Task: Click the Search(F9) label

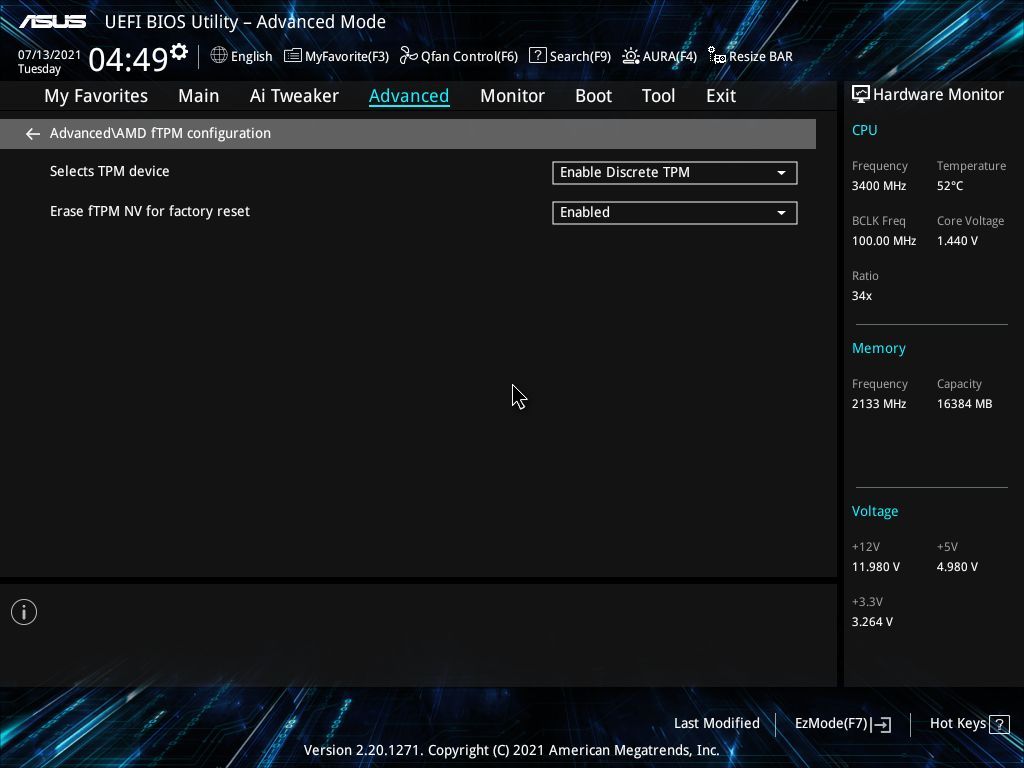Action: point(580,57)
